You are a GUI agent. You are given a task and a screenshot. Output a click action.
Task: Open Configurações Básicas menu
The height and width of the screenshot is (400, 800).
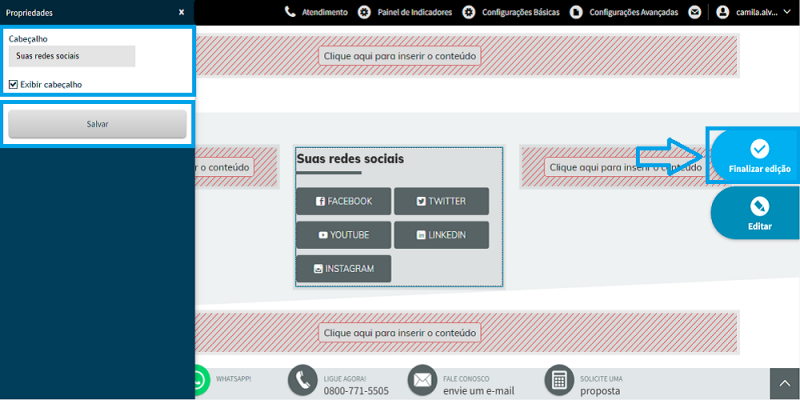pos(520,12)
